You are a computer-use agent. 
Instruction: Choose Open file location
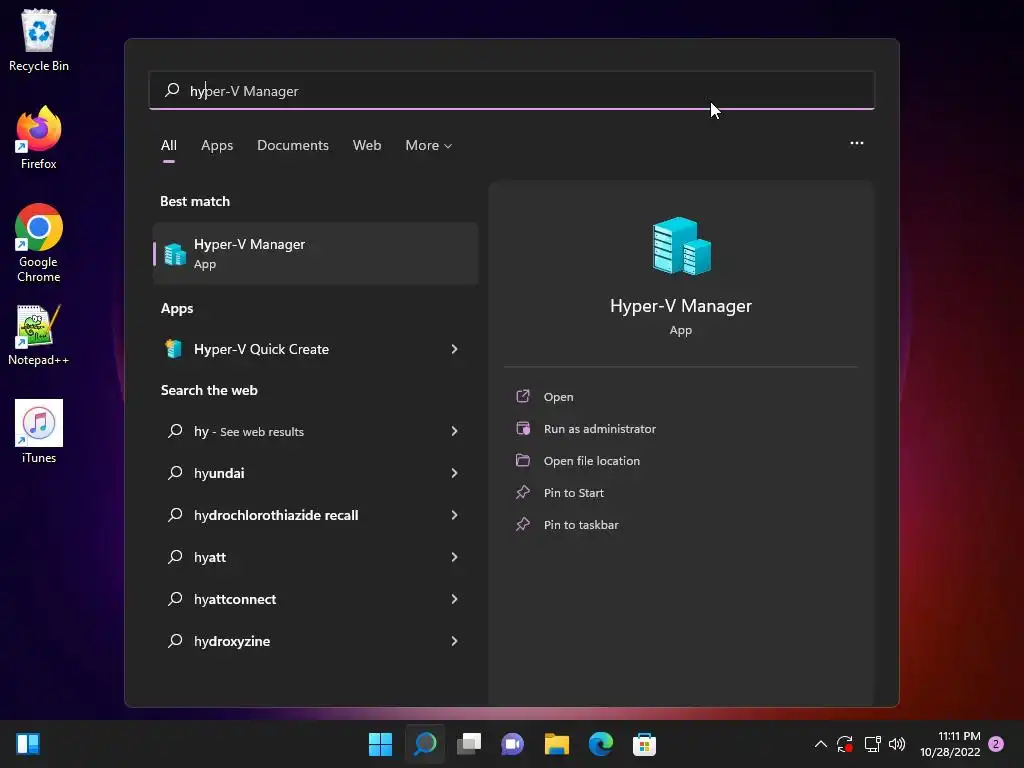click(592, 460)
